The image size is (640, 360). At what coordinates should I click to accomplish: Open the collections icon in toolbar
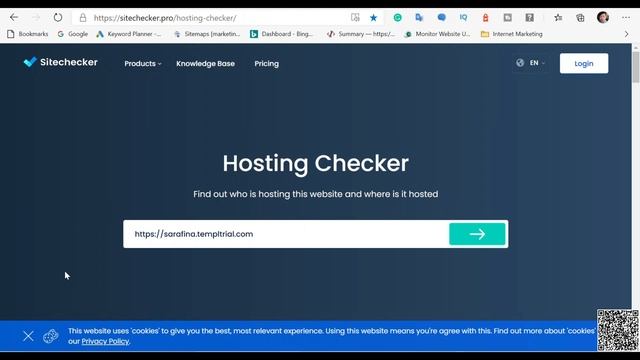point(580,18)
